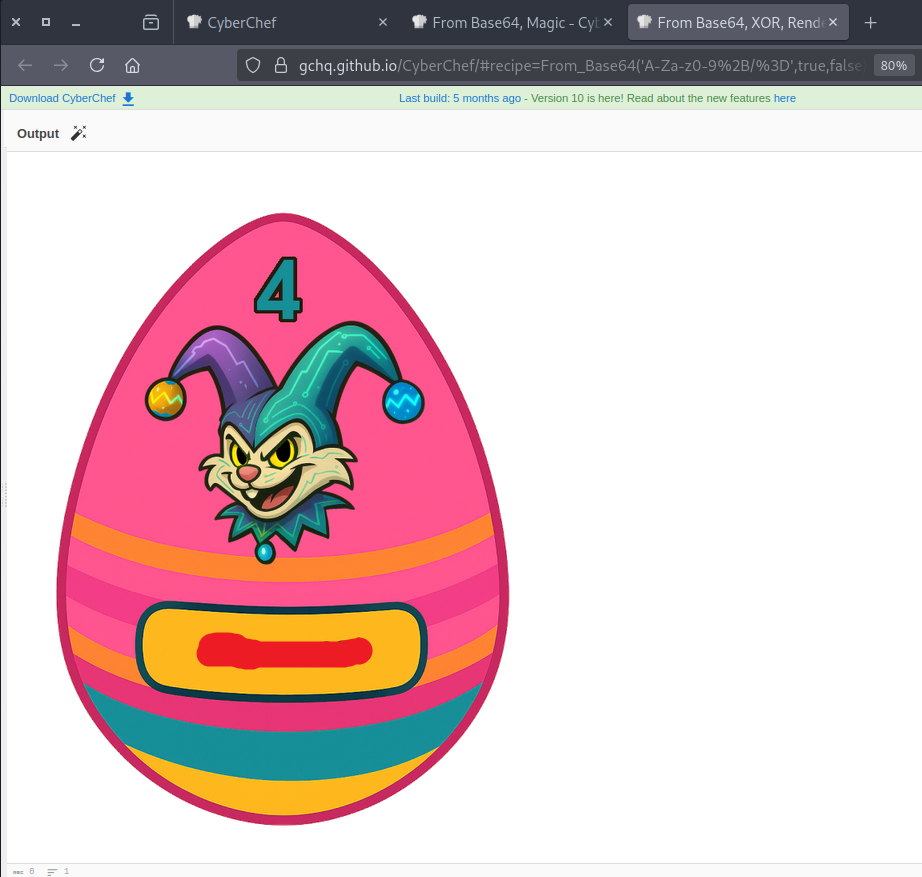922x877 pixels.
Task: Reload the current page
Action: (x=97, y=65)
